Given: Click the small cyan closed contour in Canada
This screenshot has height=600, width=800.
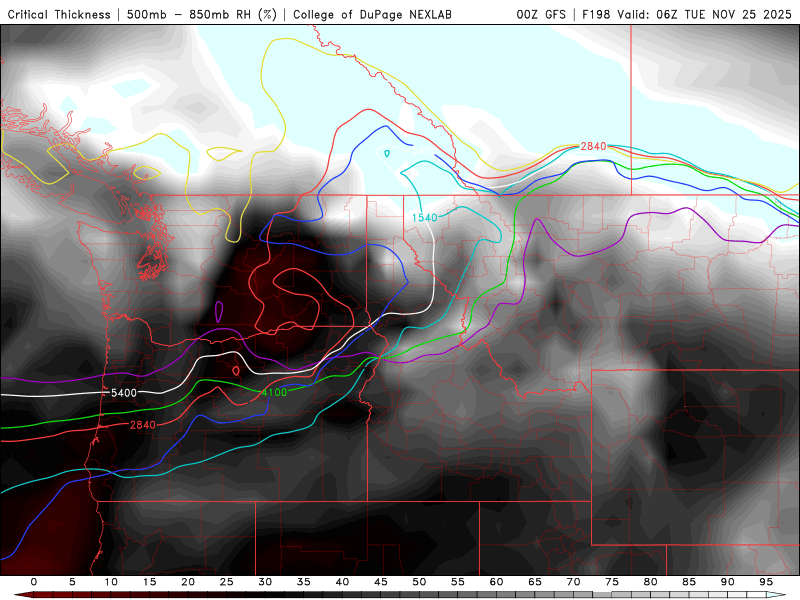Looking at the screenshot, I should pyautogui.click(x=387, y=153).
